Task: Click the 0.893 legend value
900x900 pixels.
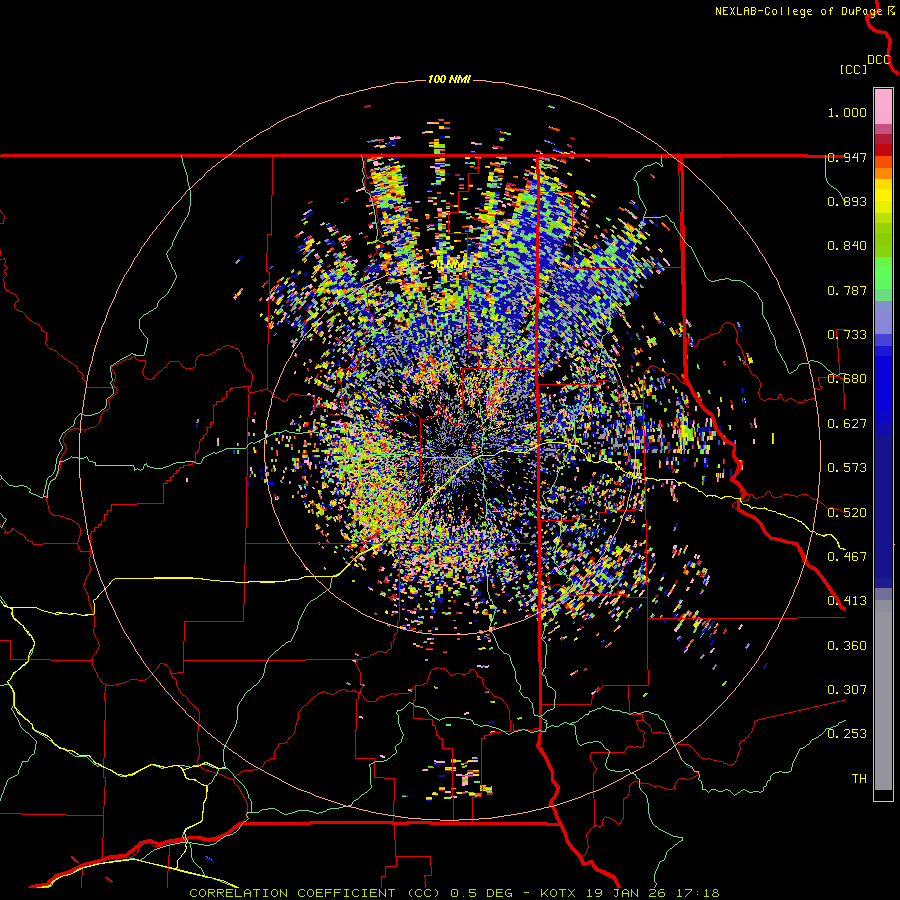Action: (847, 201)
